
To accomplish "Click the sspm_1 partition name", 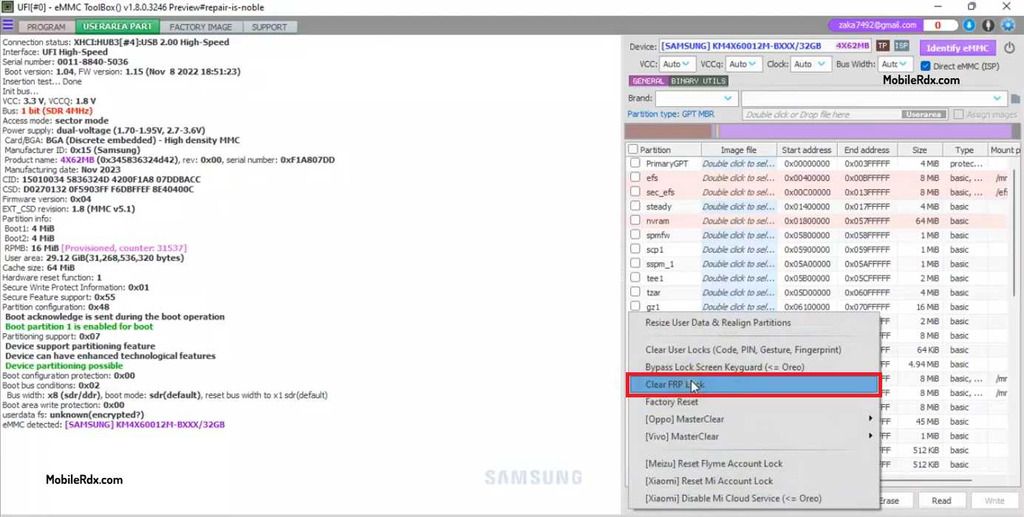I will (660, 264).
